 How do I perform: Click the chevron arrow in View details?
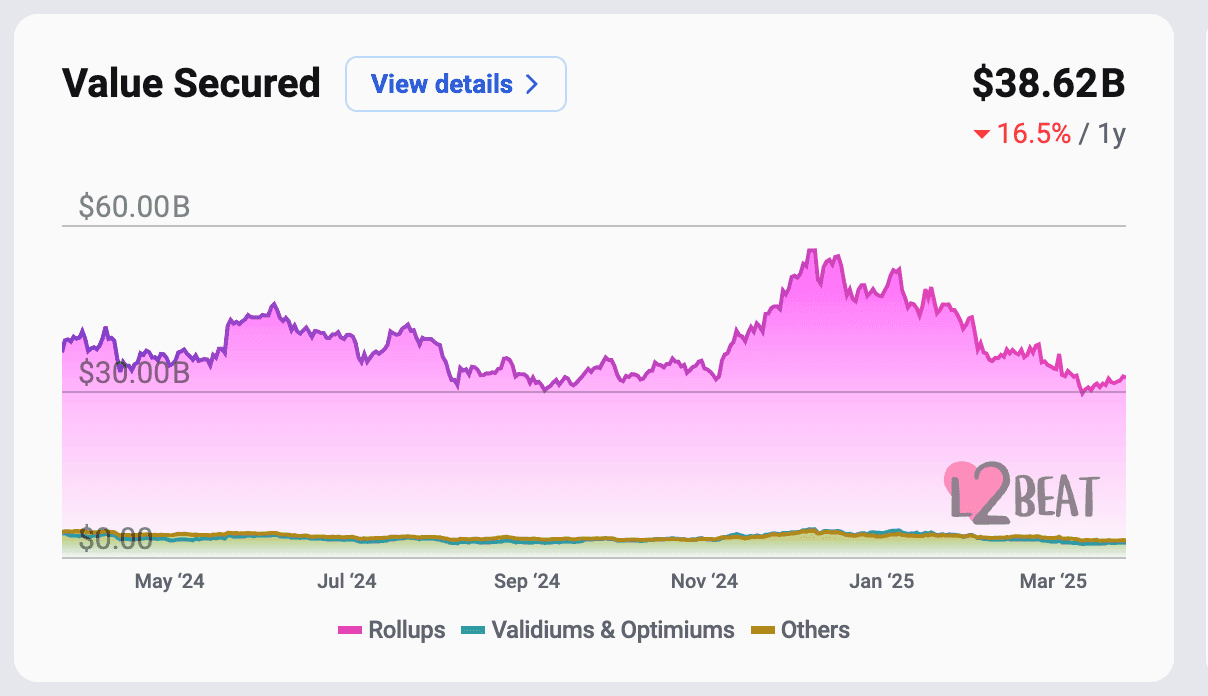pyautogui.click(x=532, y=84)
